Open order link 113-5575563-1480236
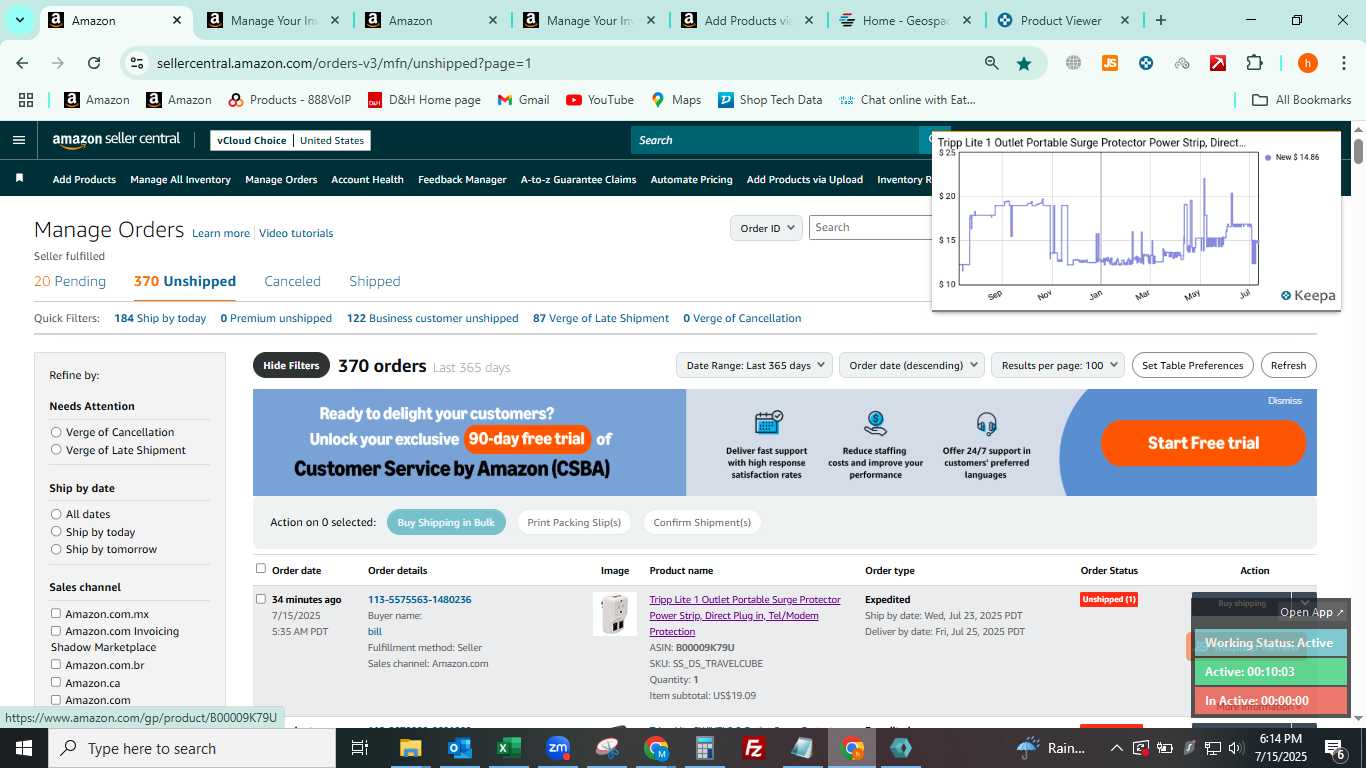The width and height of the screenshot is (1366, 768). [x=419, y=599]
